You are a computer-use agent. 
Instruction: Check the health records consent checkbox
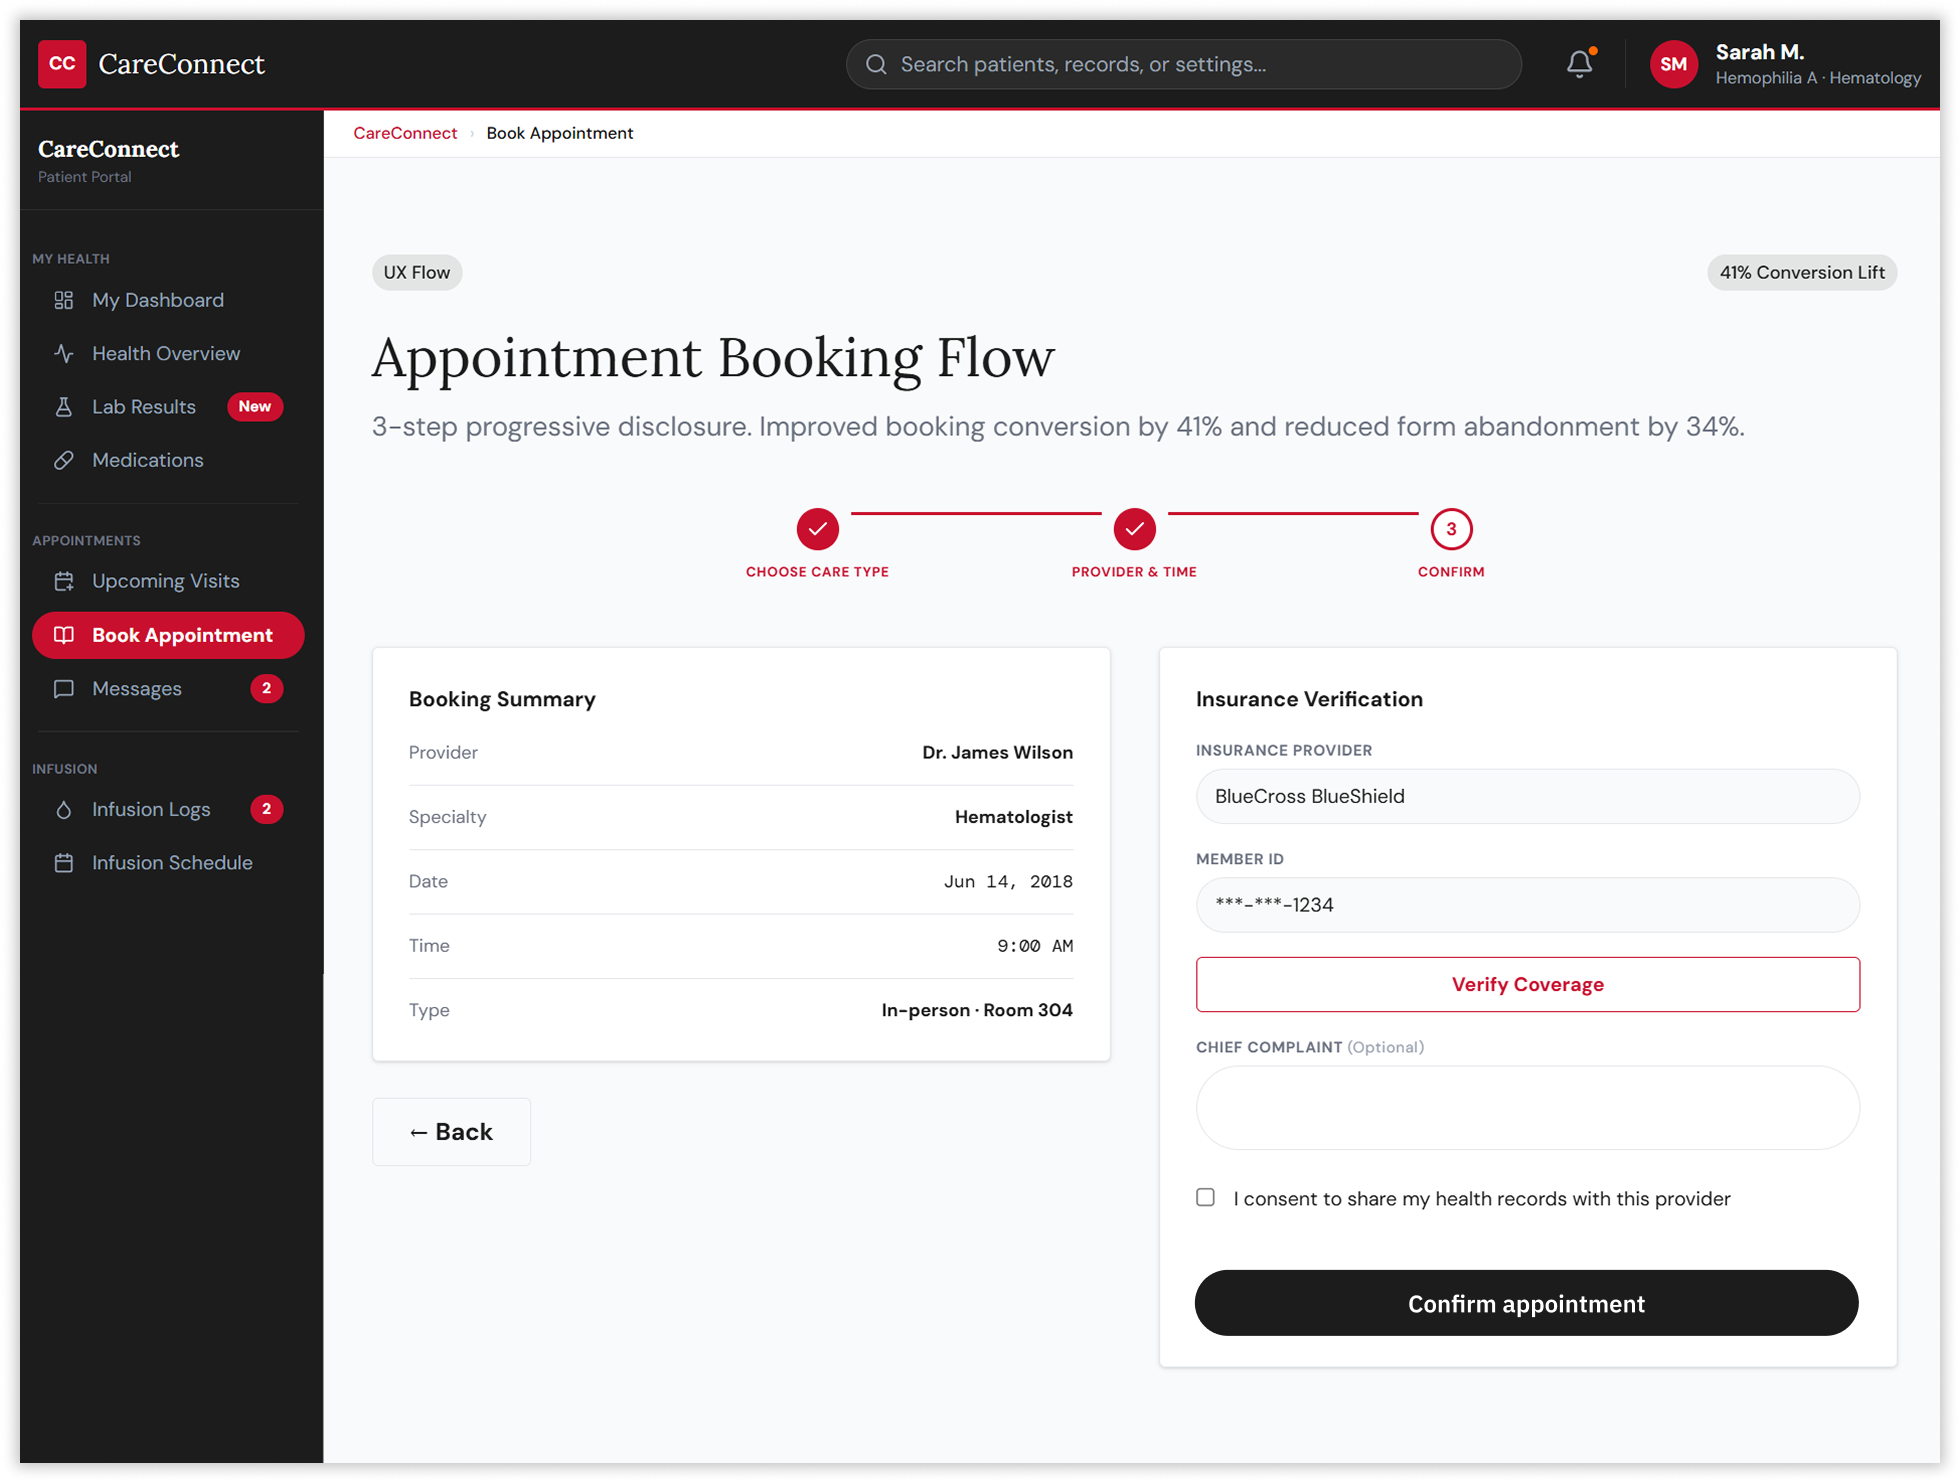(1205, 1197)
